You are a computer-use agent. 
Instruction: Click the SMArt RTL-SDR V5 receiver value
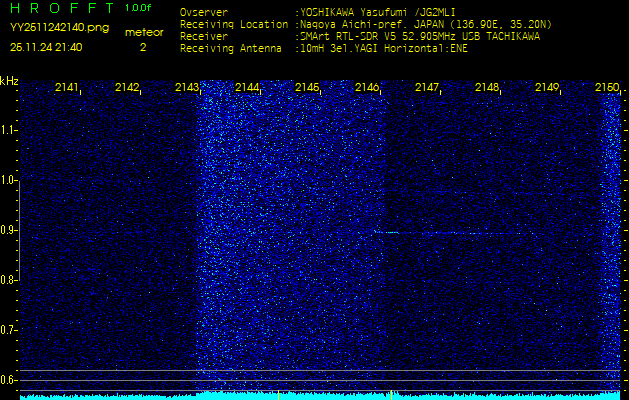pyautogui.click(x=420, y=37)
